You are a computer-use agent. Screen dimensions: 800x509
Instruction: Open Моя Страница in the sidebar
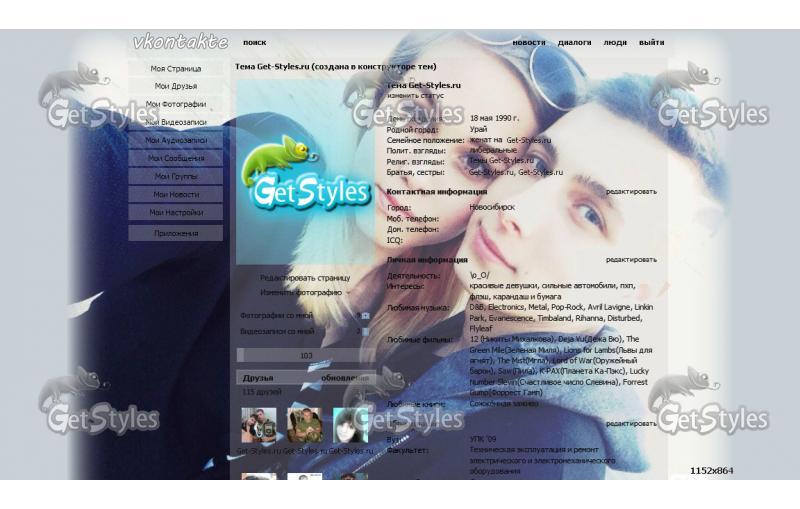pos(176,68)
